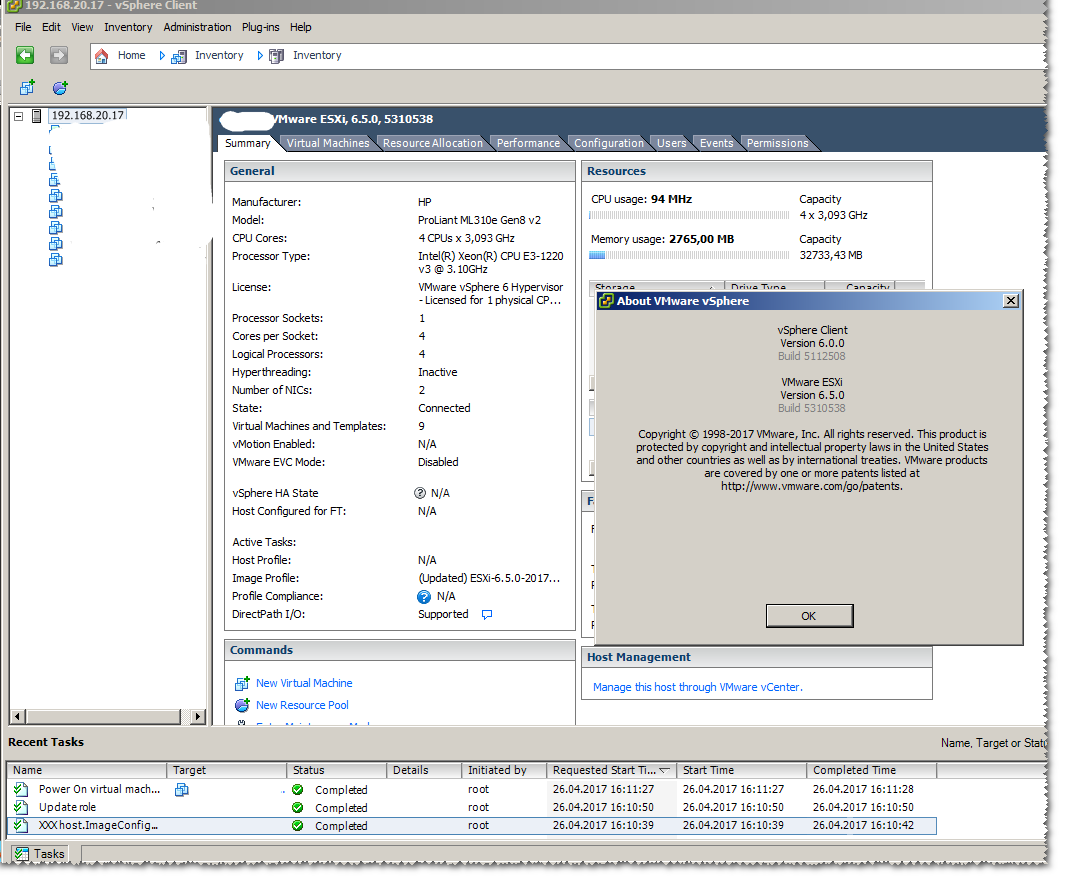Click OK in the About VMware vSphere dialog
The image size is (1065, 882).
pos(809,617)
